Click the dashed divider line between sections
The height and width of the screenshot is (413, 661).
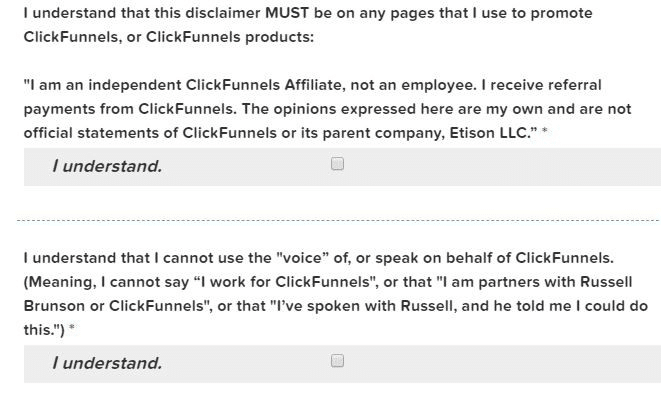tap(338, 220)
